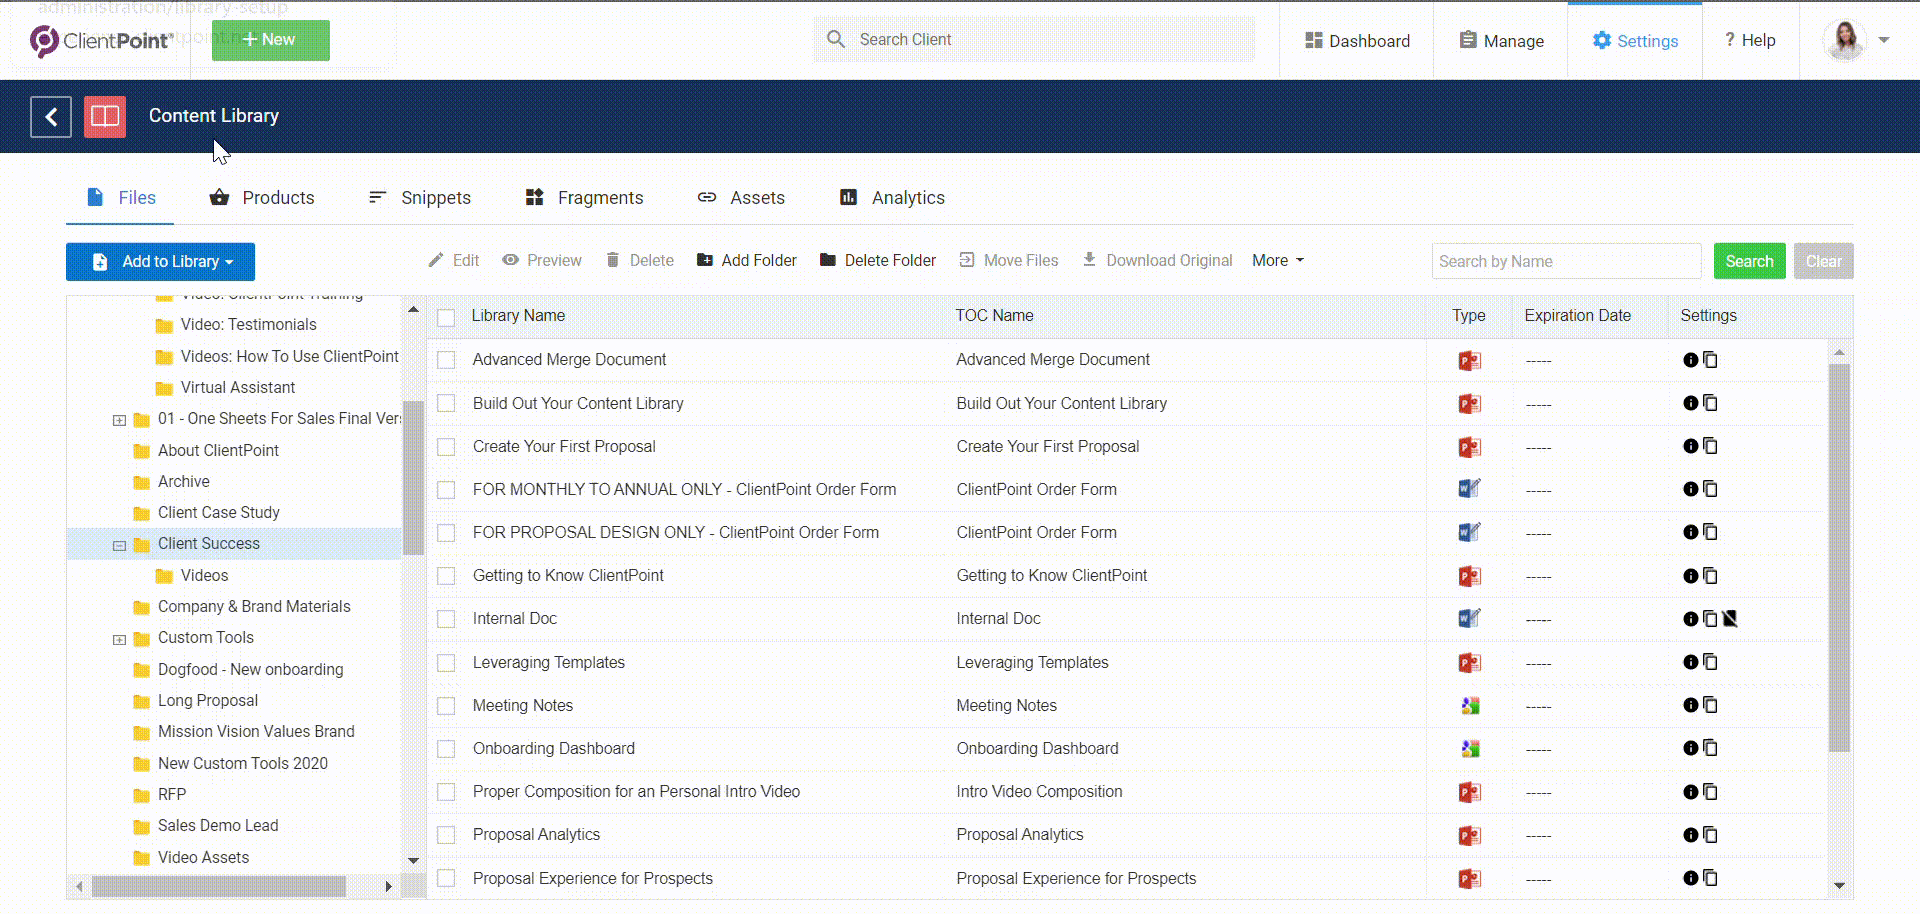Click Preview eye in toolbar
Screen dimensions: 1920x914
tap(542, 260)
